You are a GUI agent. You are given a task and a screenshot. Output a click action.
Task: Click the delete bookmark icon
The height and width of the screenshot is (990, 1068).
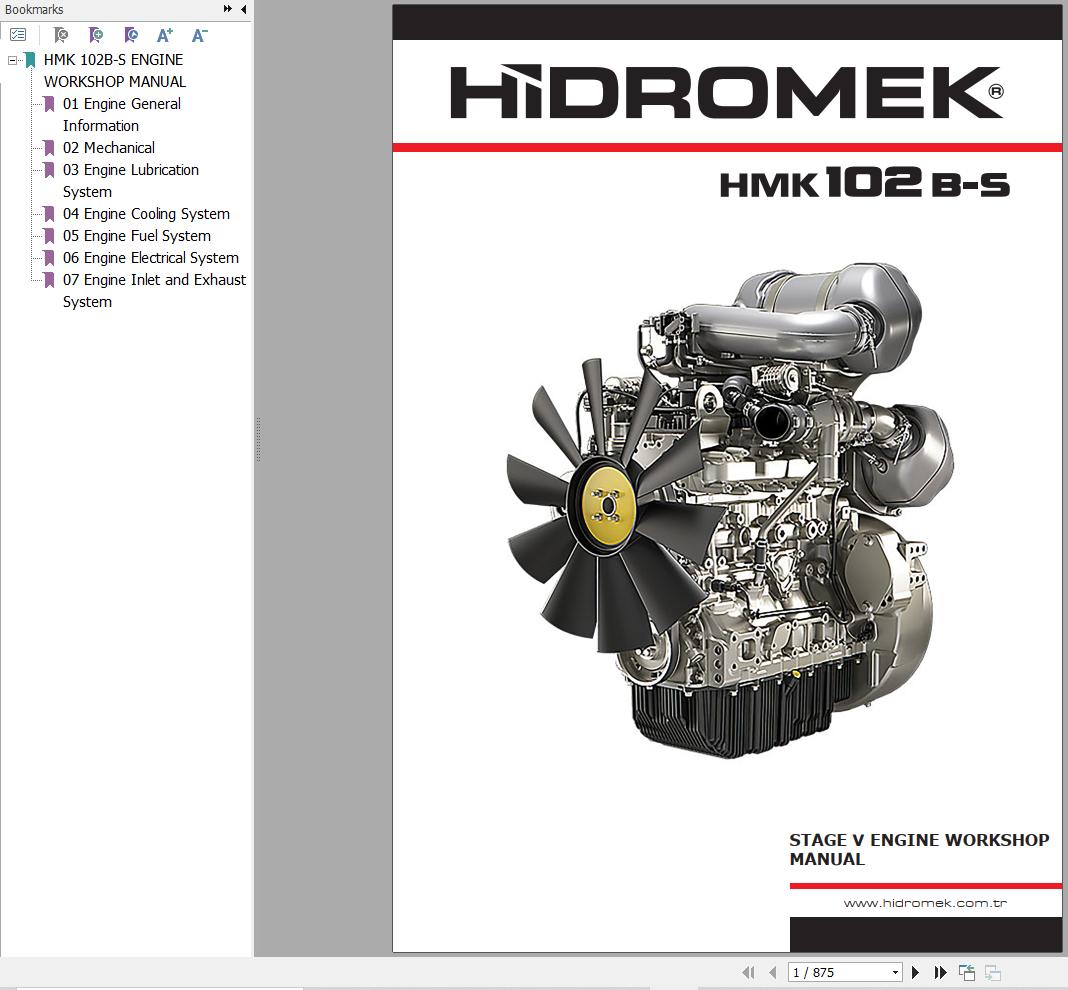coord(60,35)
